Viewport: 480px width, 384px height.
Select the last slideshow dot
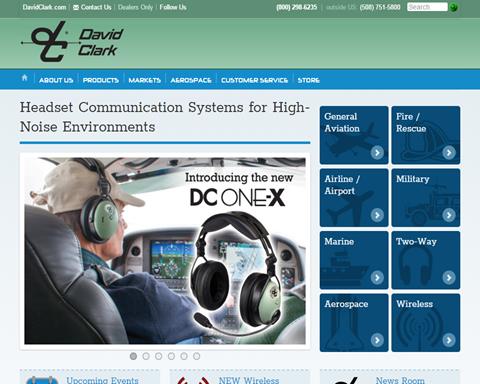point(197,356)
